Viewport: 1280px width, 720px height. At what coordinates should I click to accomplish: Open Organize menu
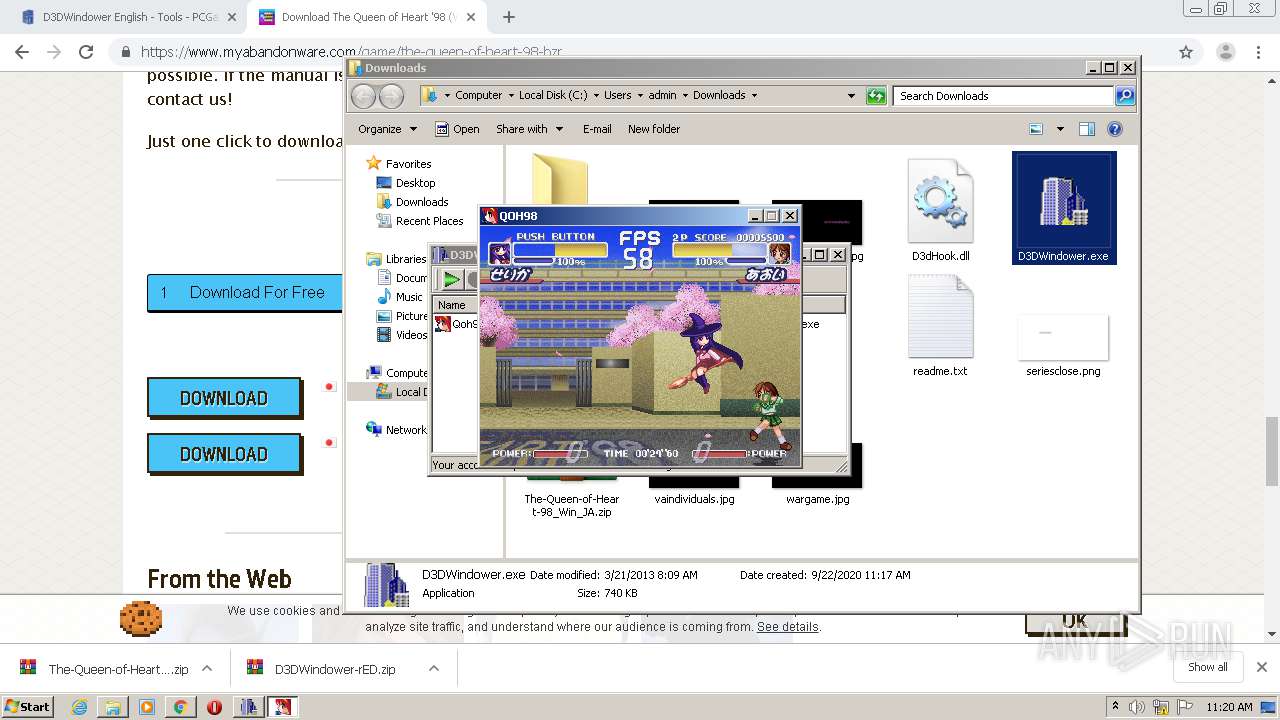click(387, 129)
